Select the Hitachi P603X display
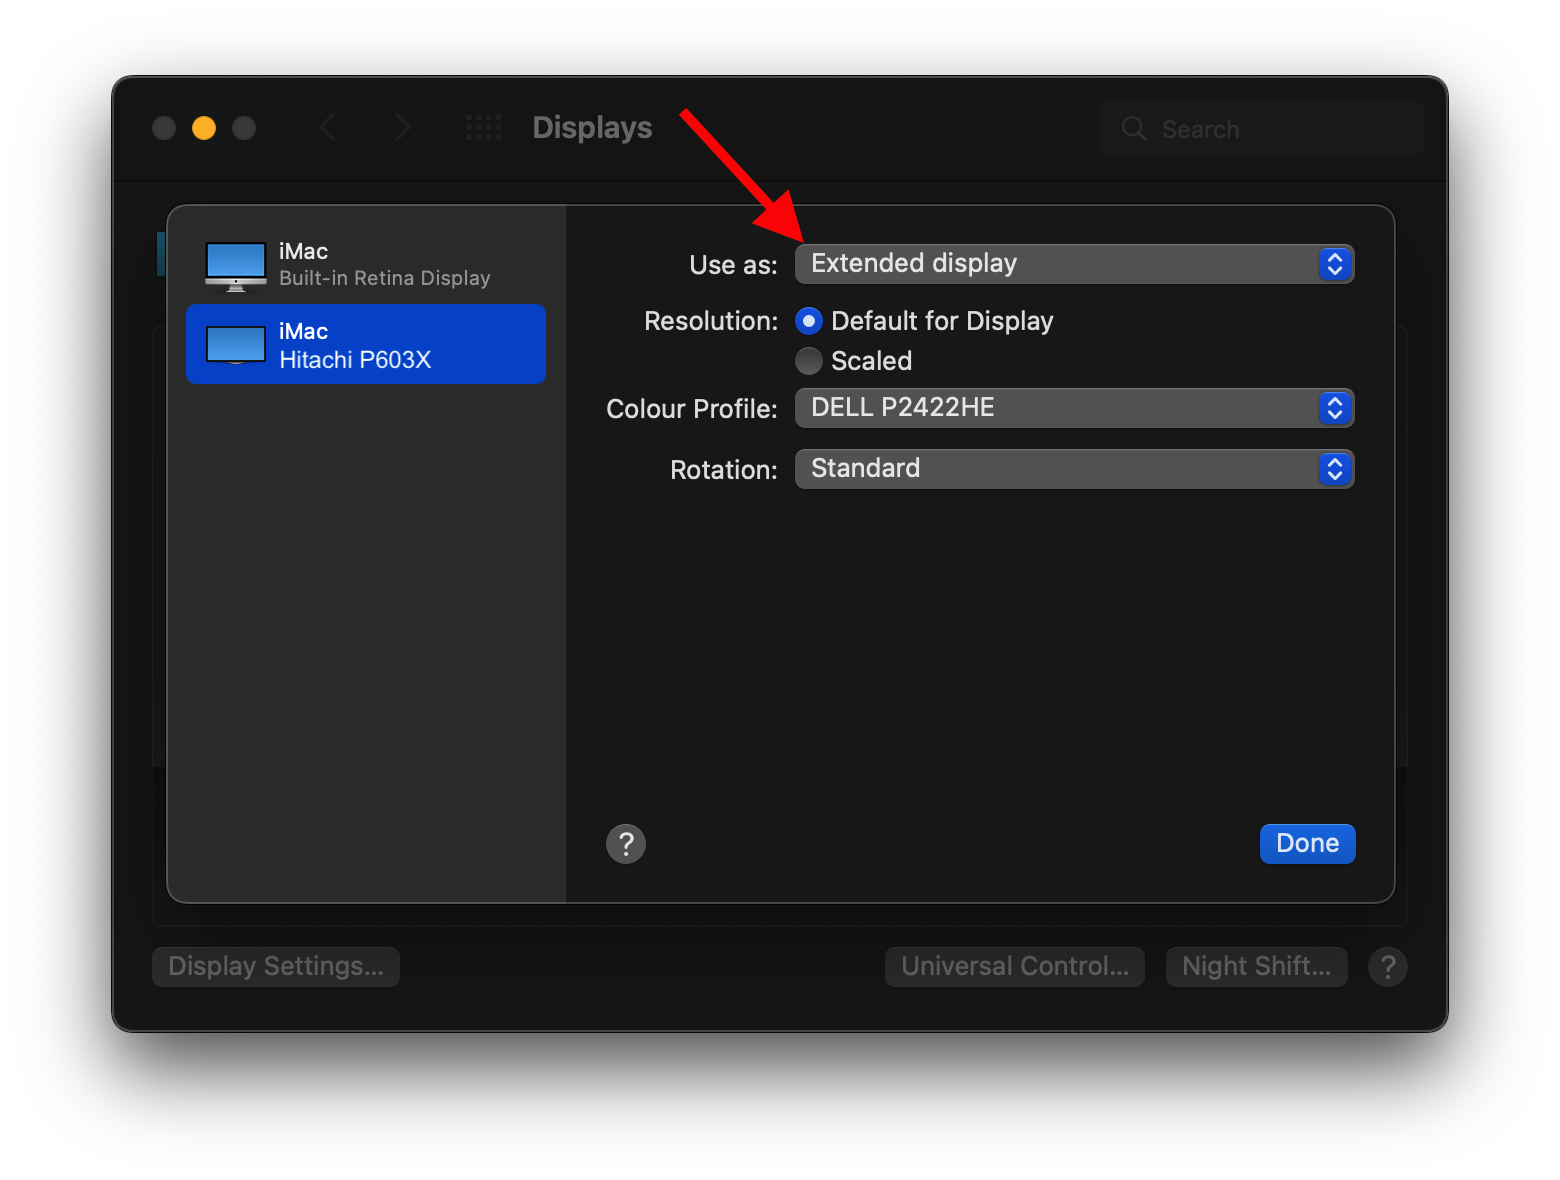The height and width of the screenshot is (1180, 1560). 366,344
